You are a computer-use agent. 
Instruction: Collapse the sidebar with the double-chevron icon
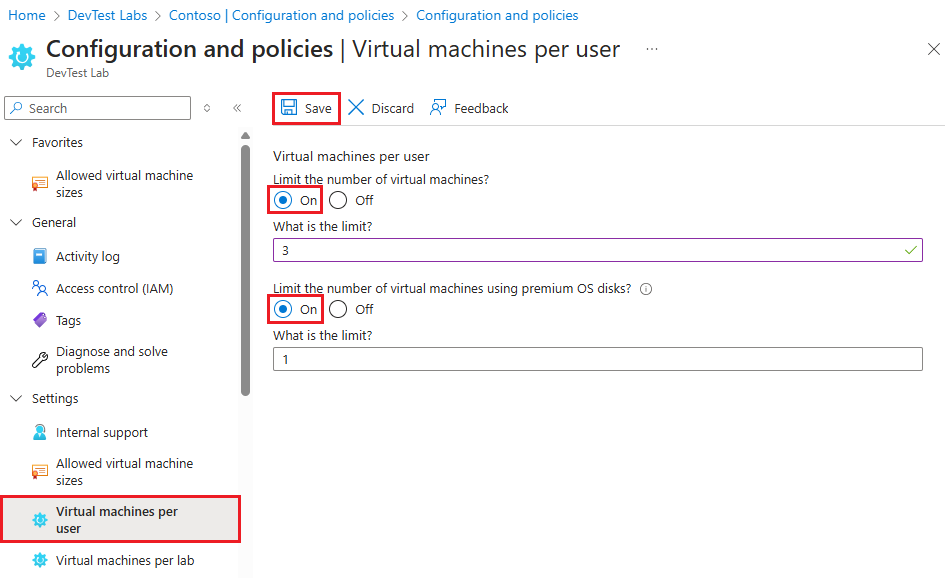point(237,108)
